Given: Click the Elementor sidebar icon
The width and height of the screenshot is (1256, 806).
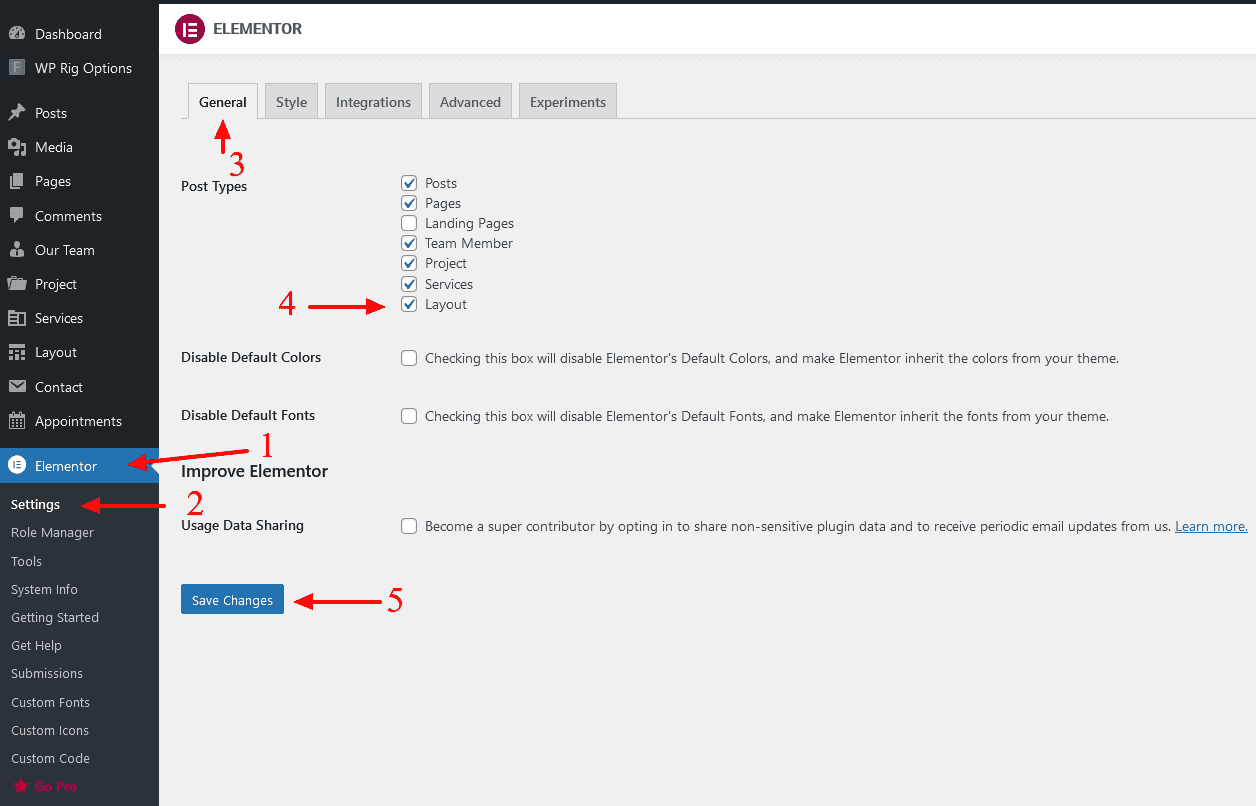Looking at the screenshot, I should point(16,466).
